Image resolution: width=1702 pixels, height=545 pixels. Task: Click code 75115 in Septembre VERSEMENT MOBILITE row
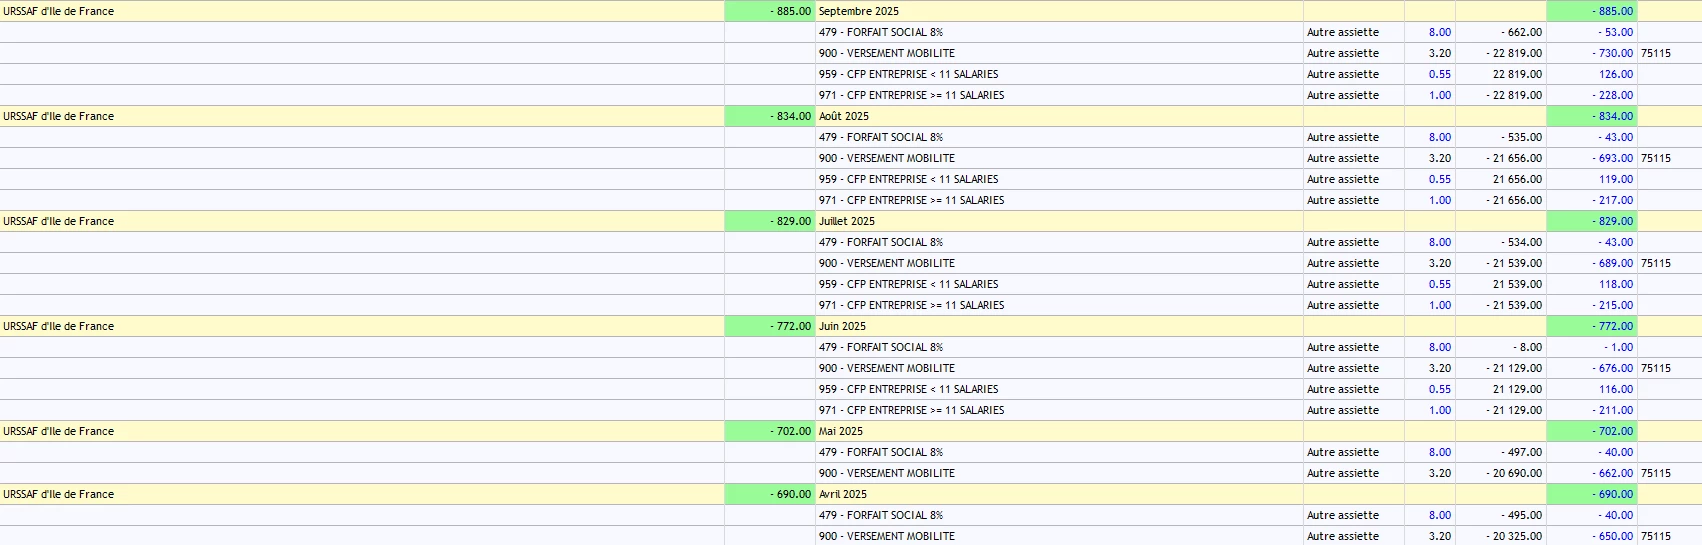point(1656,53)
